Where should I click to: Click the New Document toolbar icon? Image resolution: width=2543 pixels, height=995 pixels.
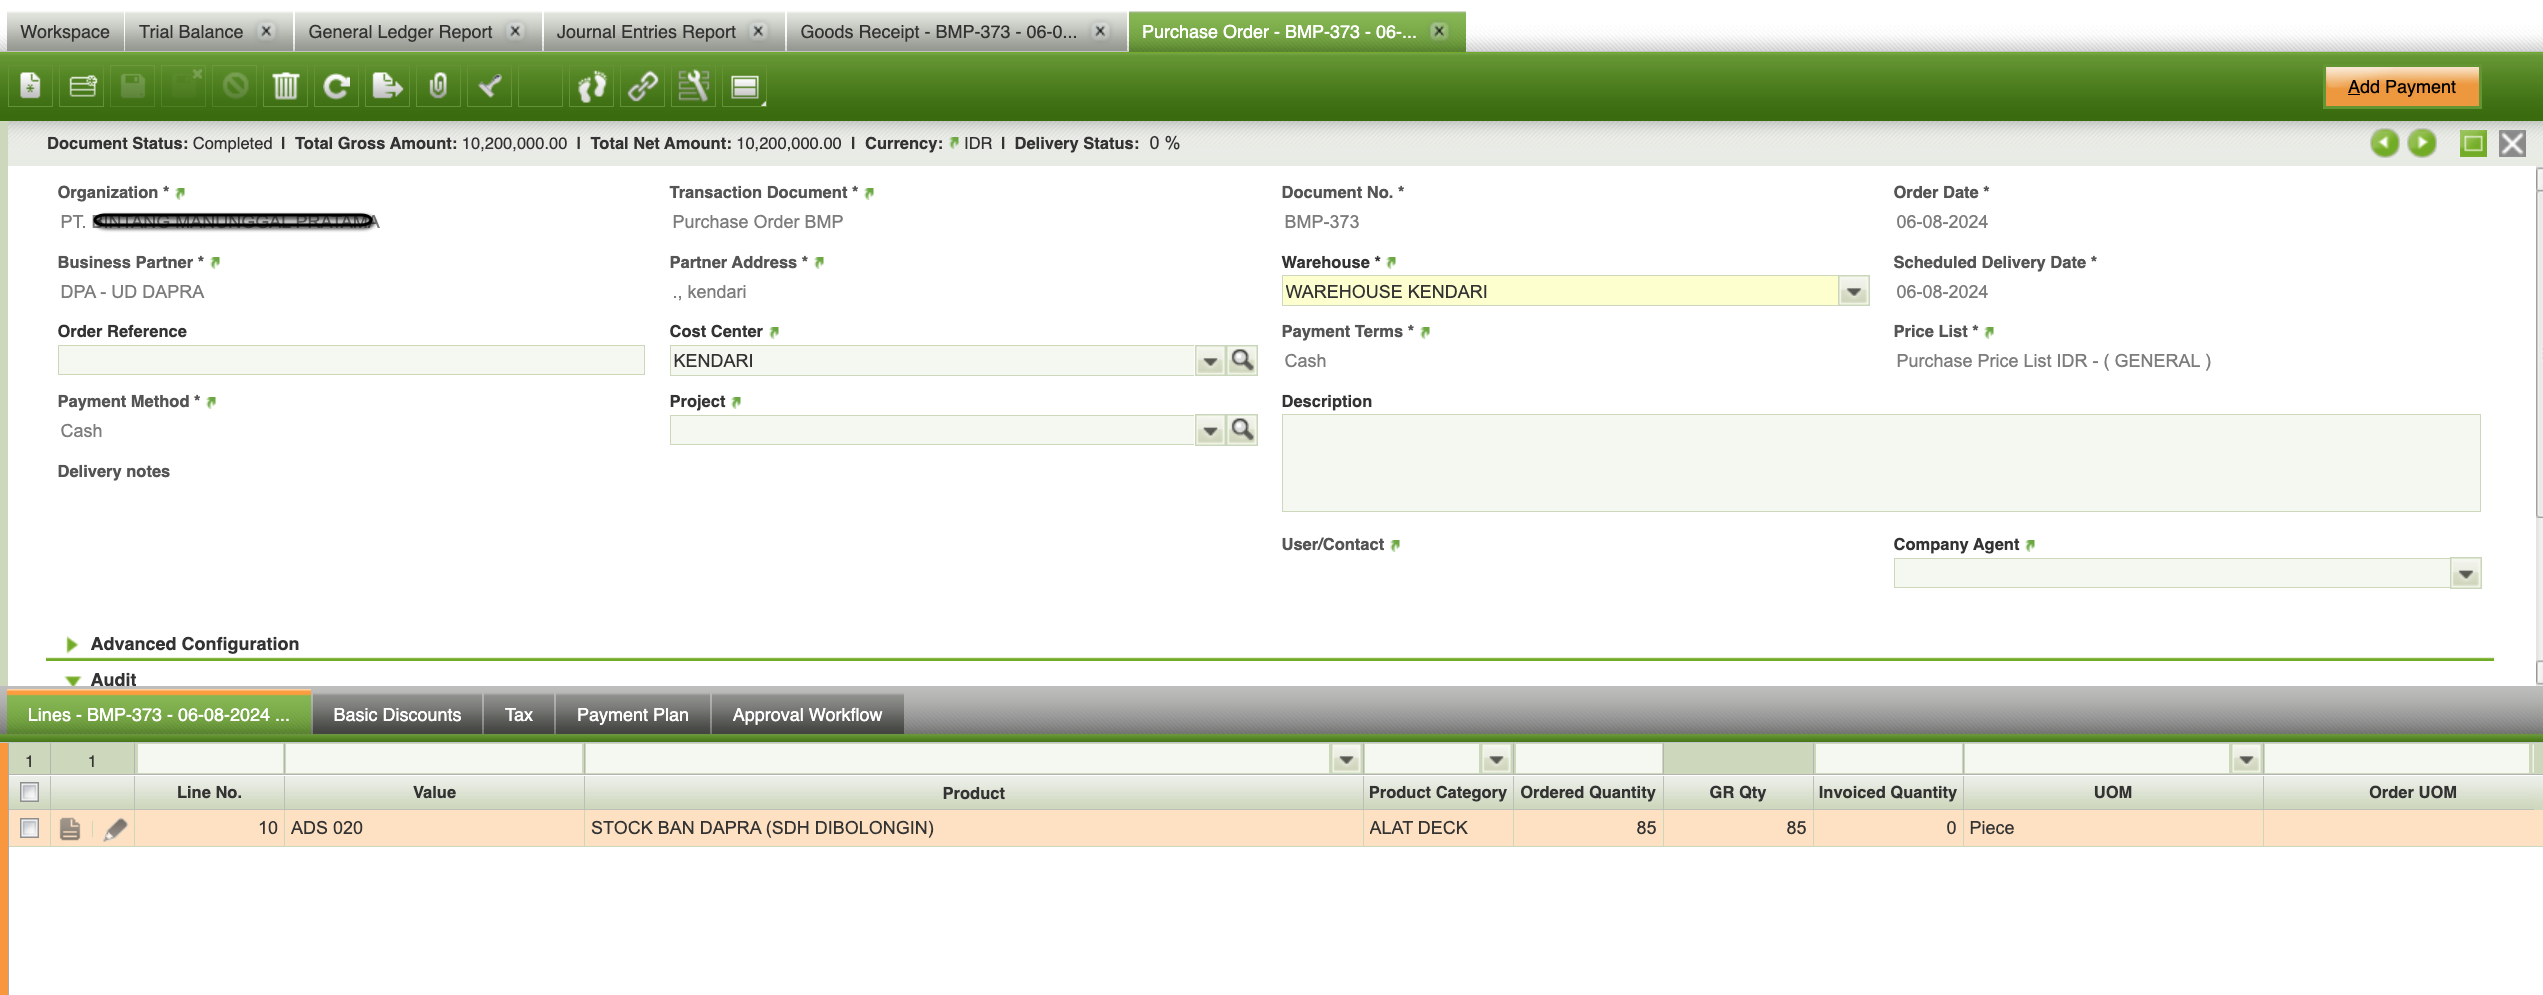pyautogui.click(x=31, y=87)
